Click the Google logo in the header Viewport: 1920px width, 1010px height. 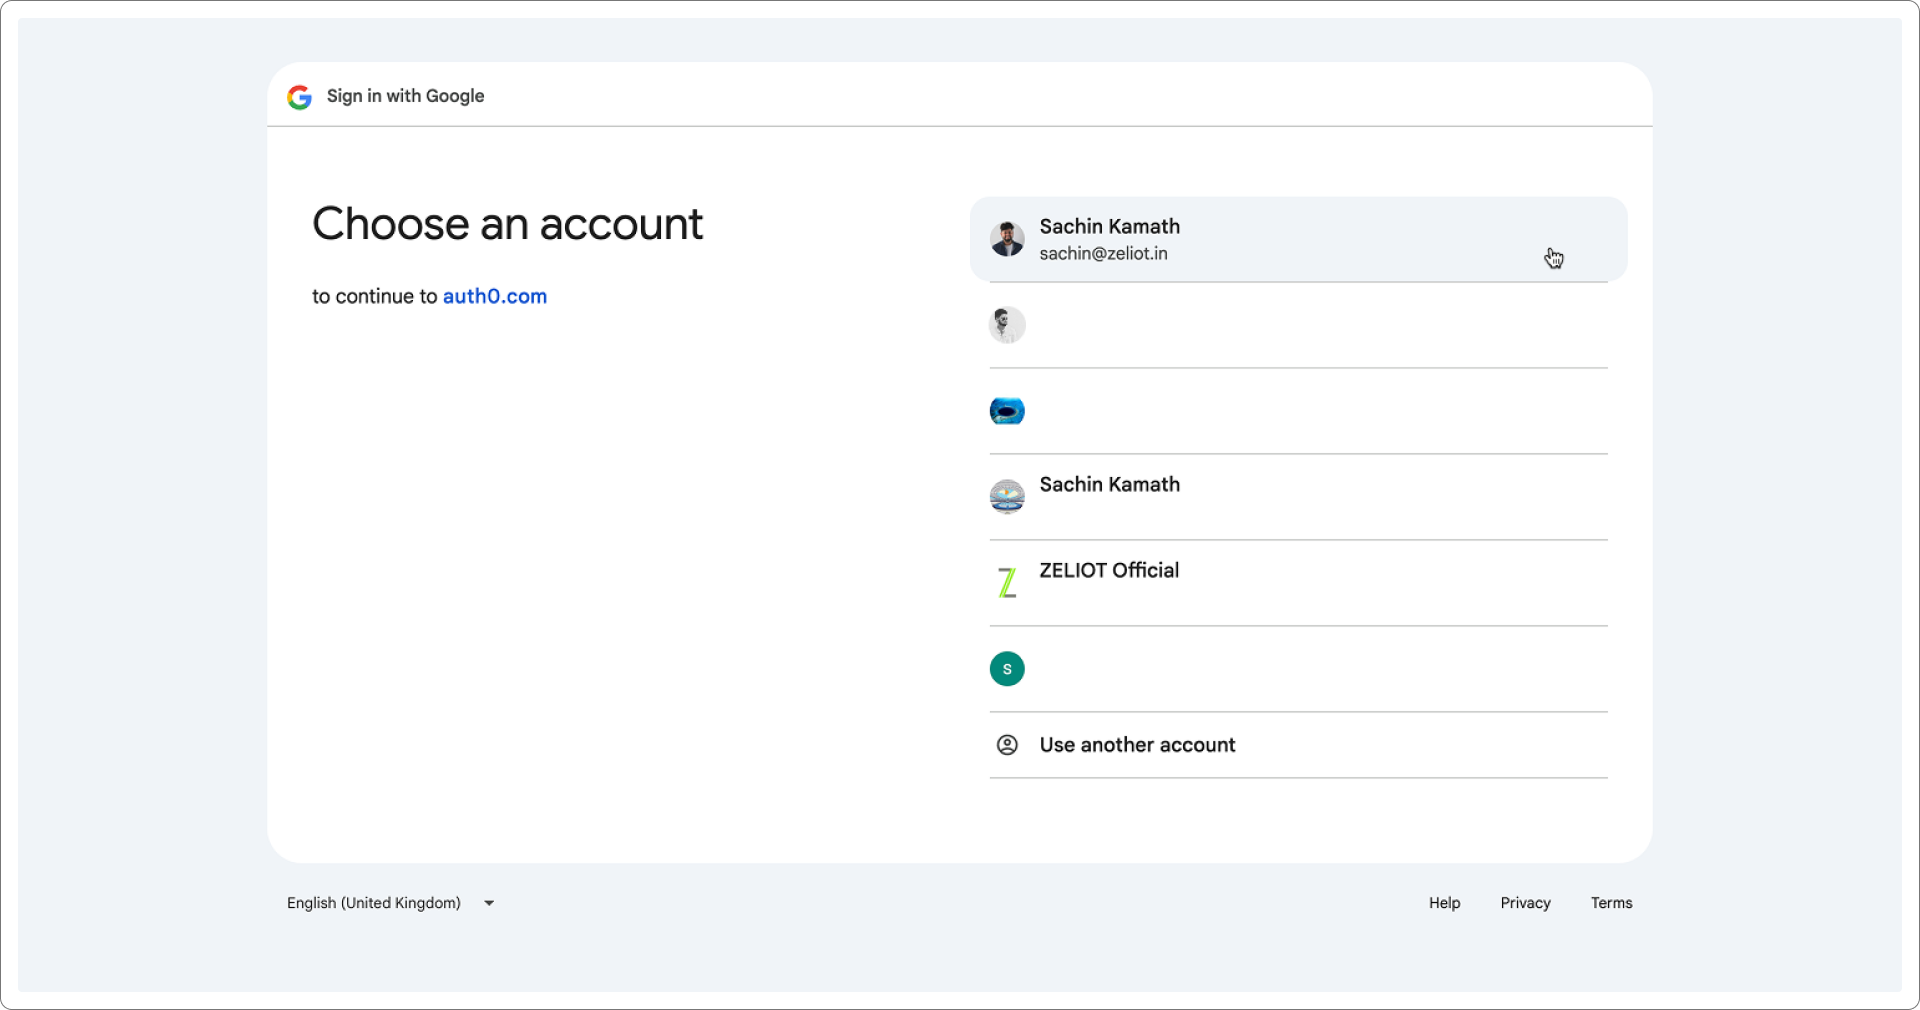click(x=299, y=97)
